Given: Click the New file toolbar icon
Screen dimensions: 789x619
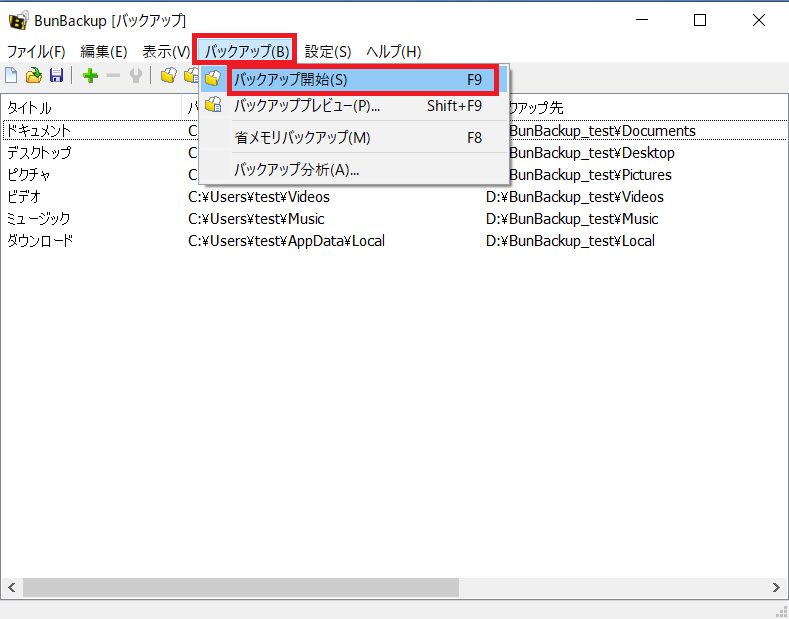Looking at the screenshot, I should pos(11,76).
